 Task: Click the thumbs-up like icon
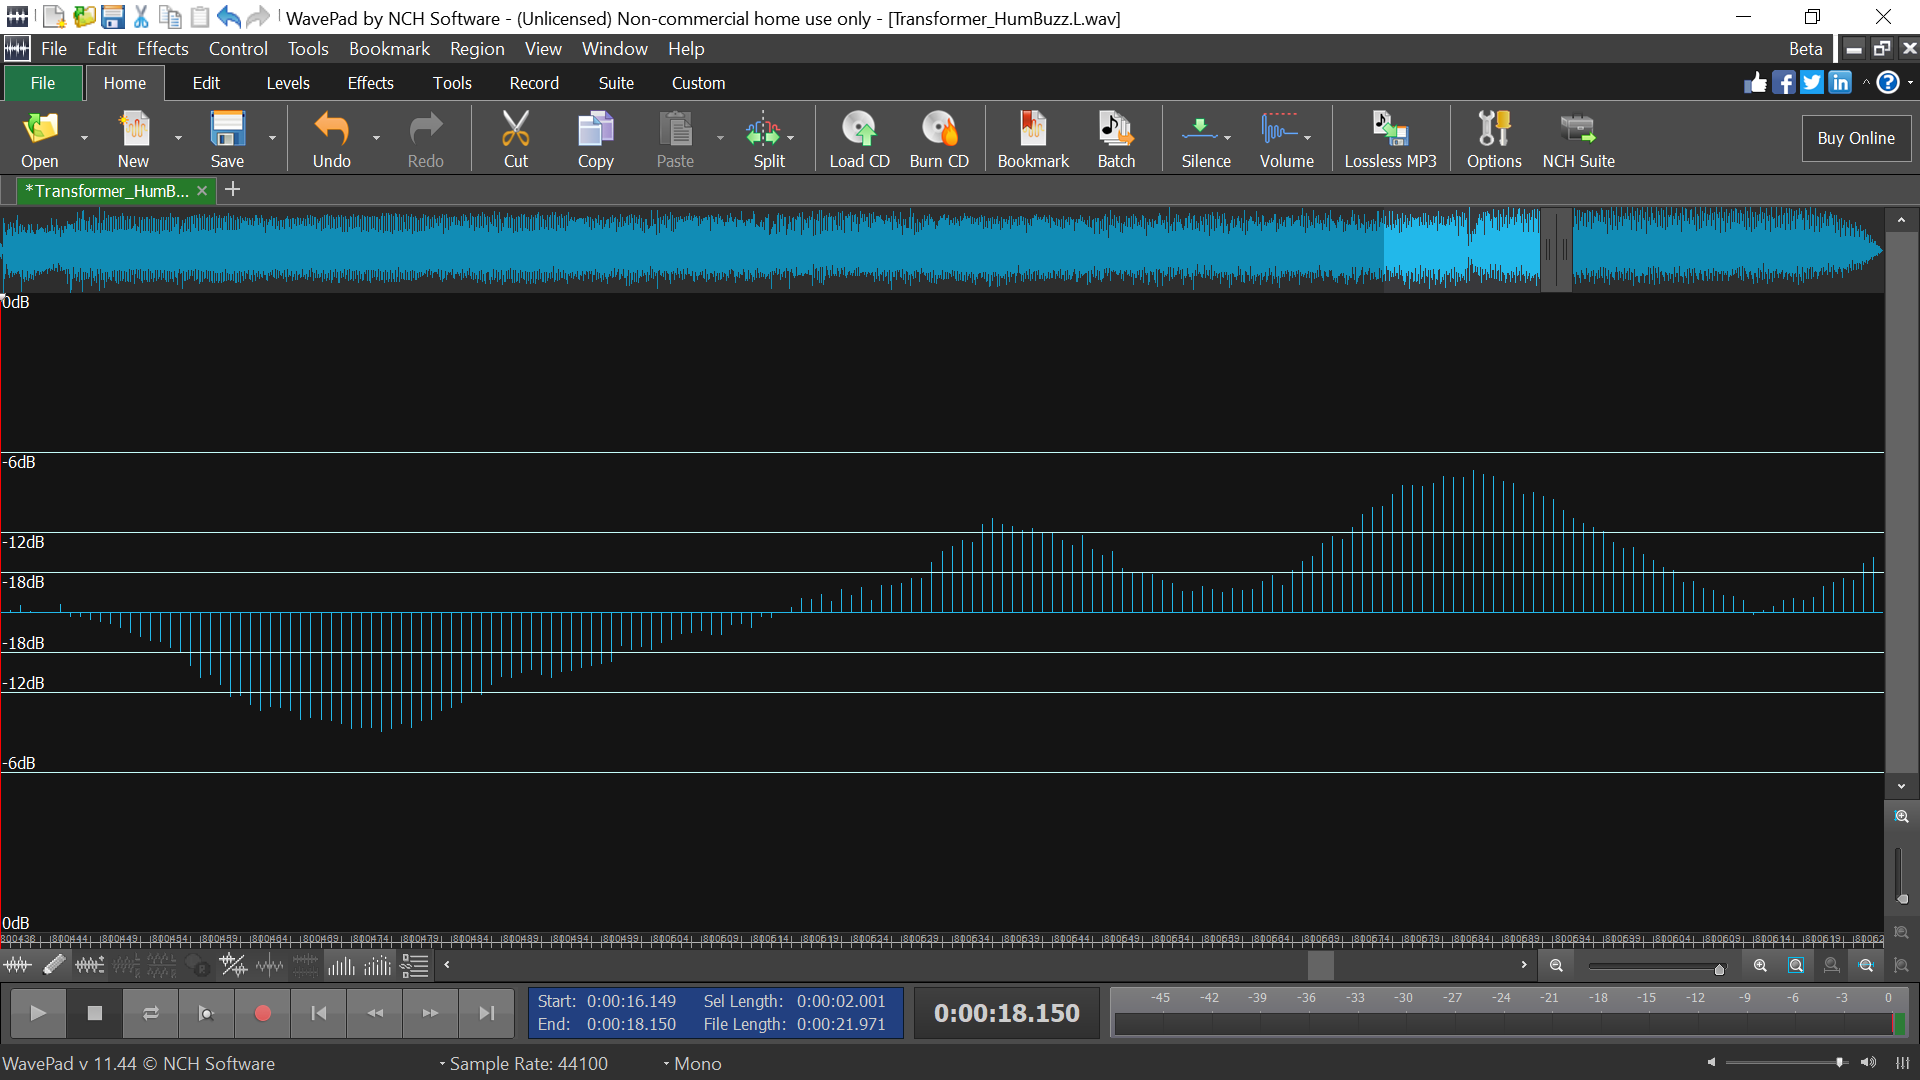1755,83
